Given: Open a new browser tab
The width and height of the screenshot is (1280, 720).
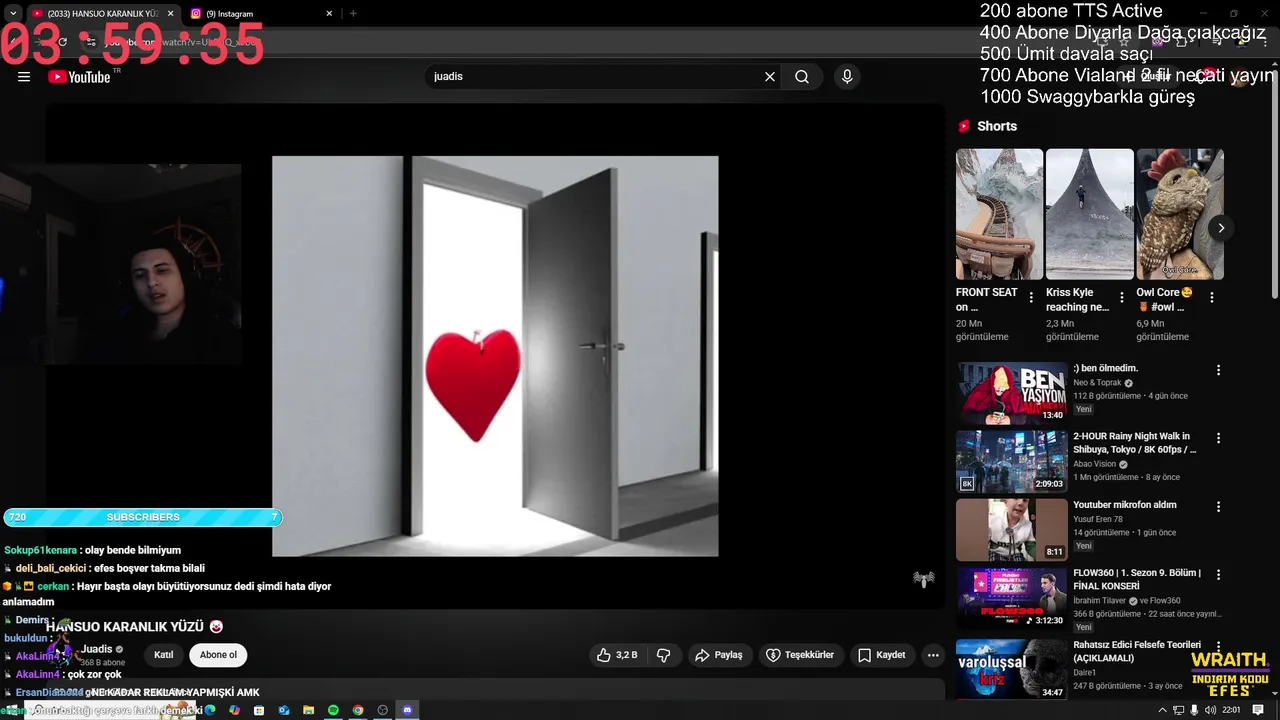Looking at the screenshot, I should pyautogui.click(x=353, y=13).
